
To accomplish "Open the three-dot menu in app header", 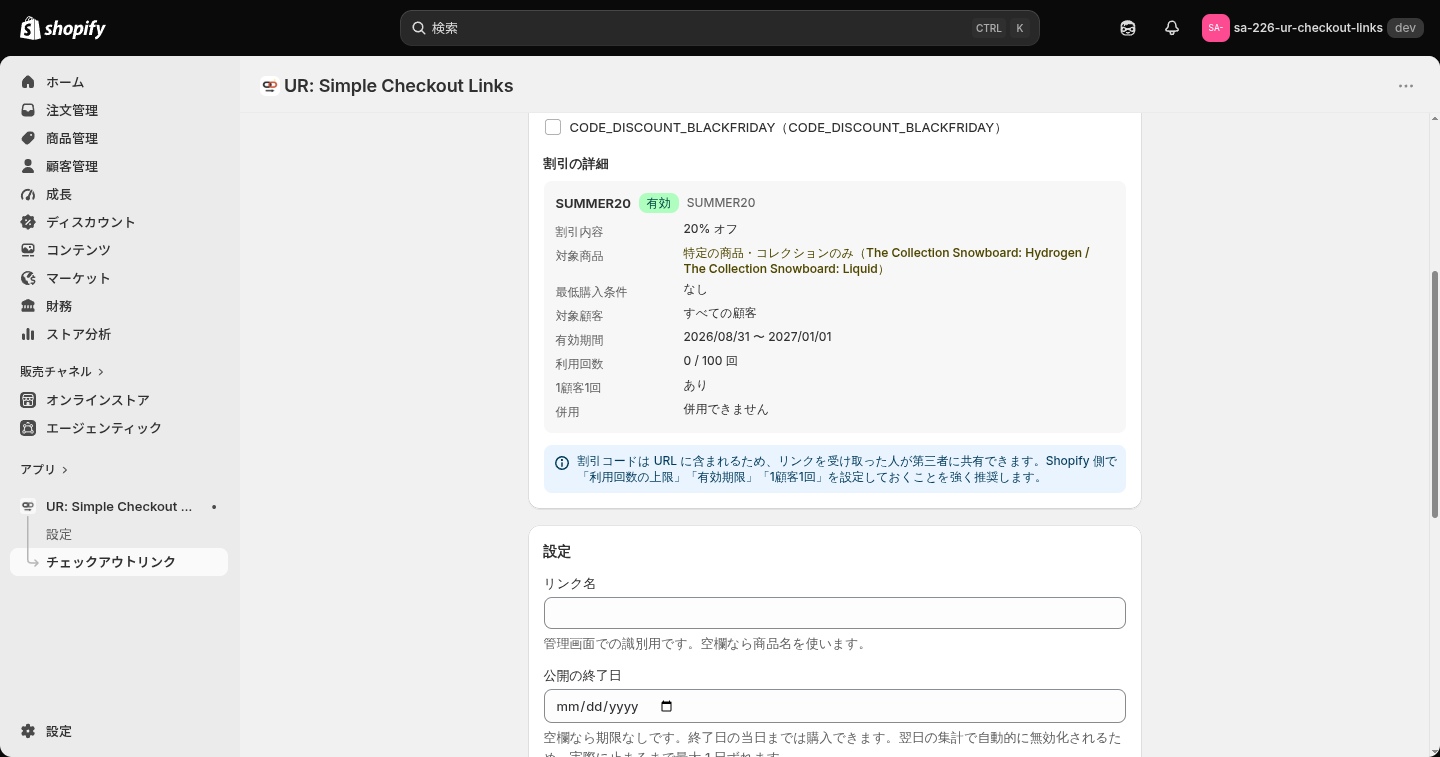I will (1406, 86).
